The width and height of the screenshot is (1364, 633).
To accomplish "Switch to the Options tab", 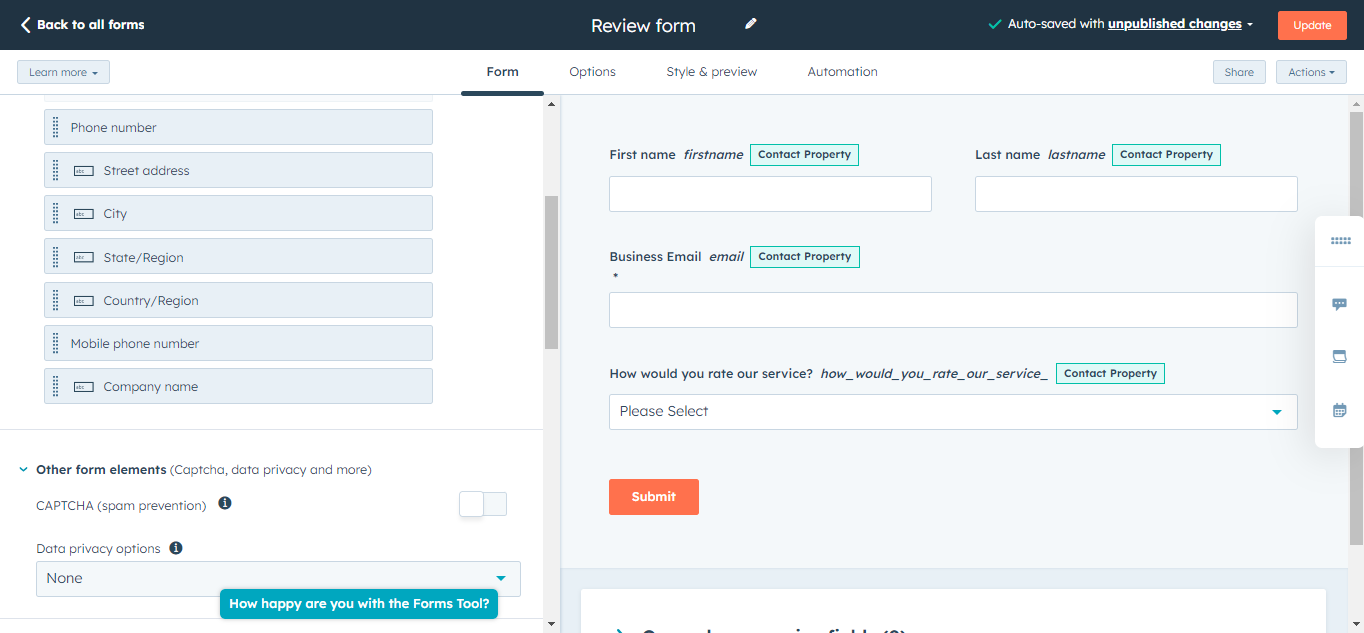I will tap(592, 71).
